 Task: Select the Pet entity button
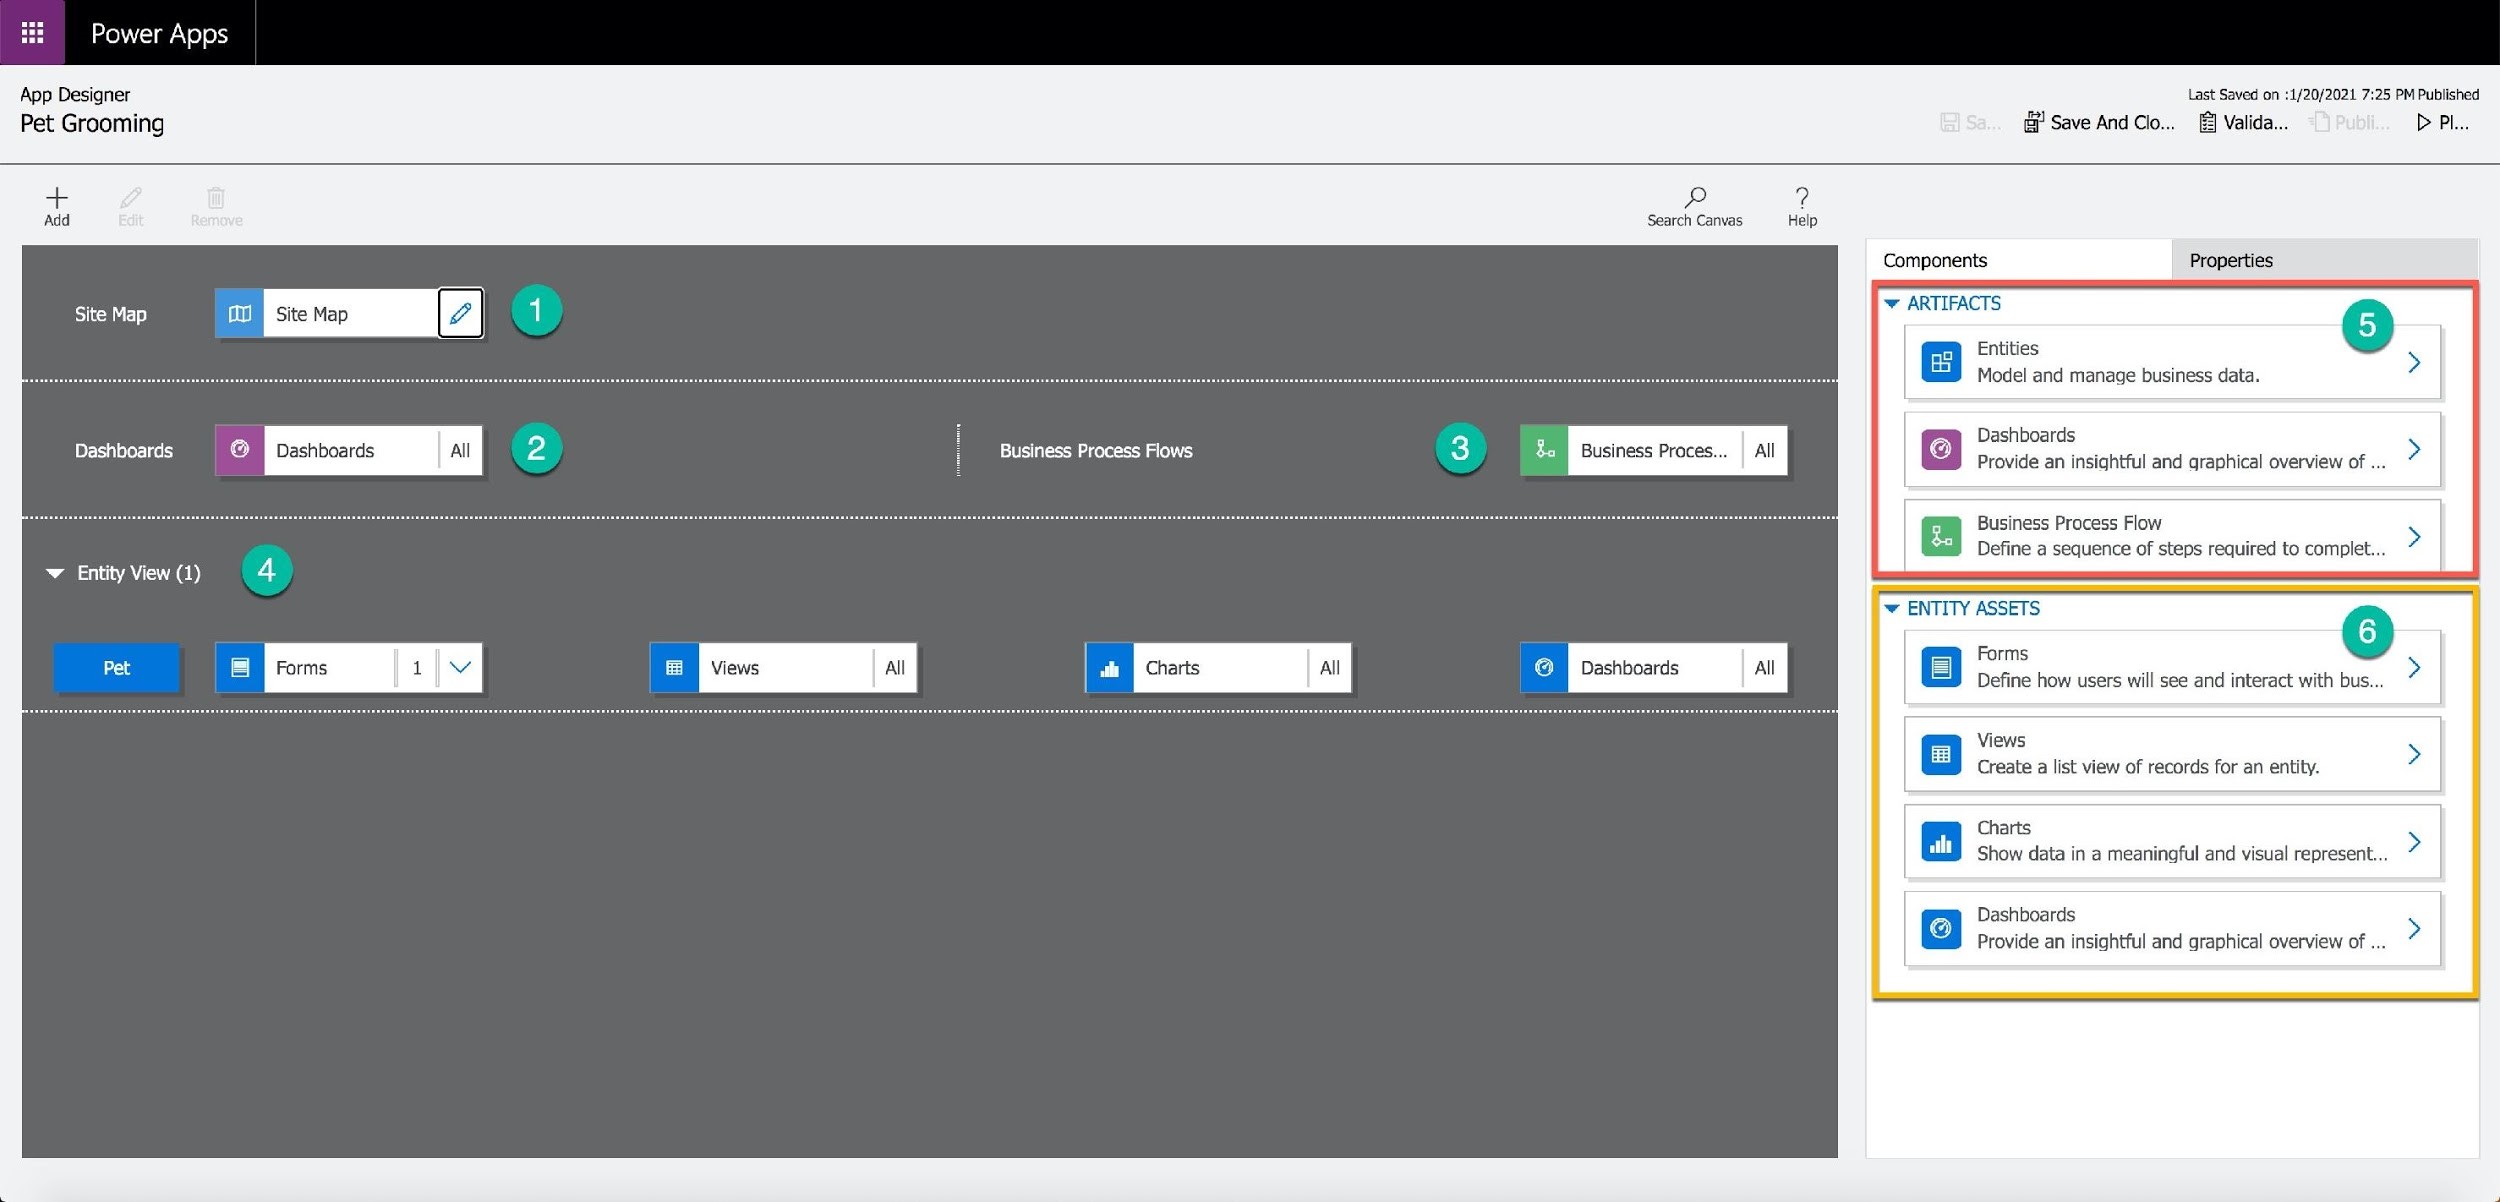117,667
